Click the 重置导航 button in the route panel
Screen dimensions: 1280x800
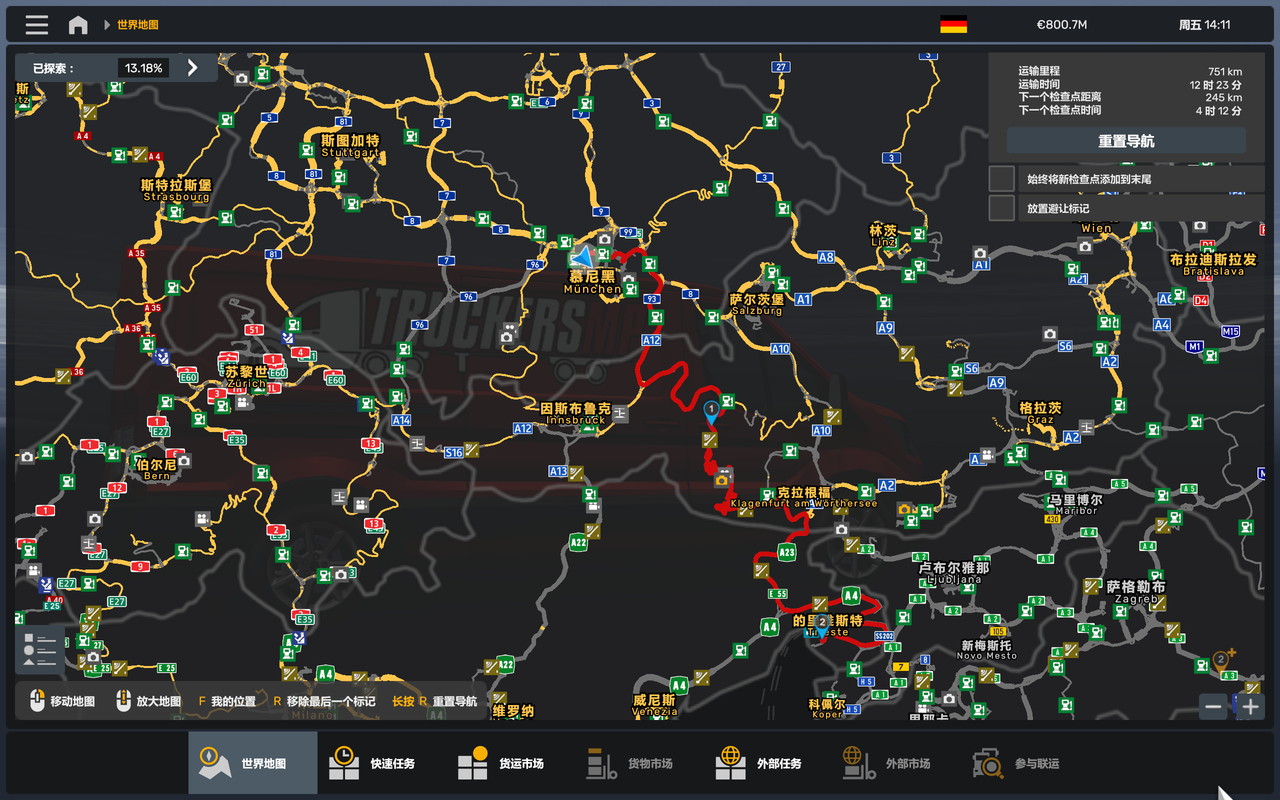pyautogui.click(x=1126, y=141)
